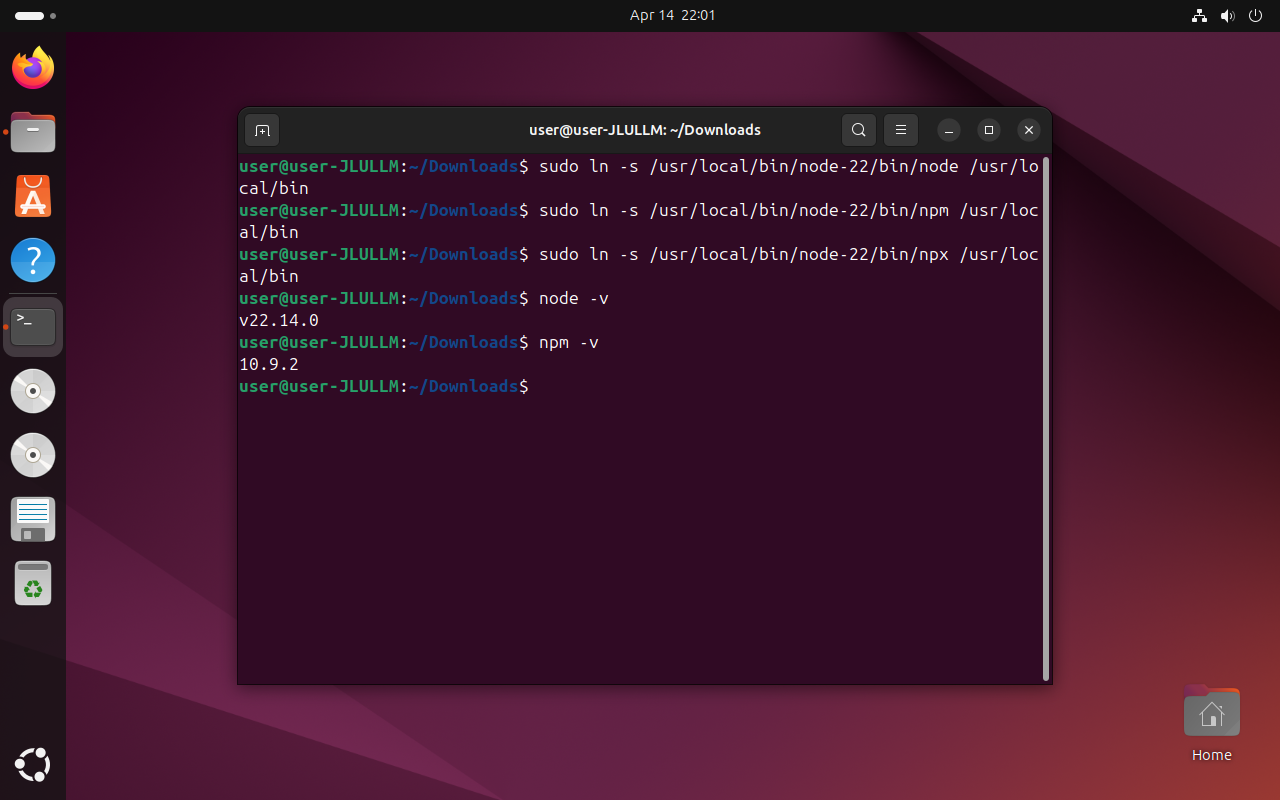Click the network icon in the top bar
Screen dimensions: 1280x800
1199,15
